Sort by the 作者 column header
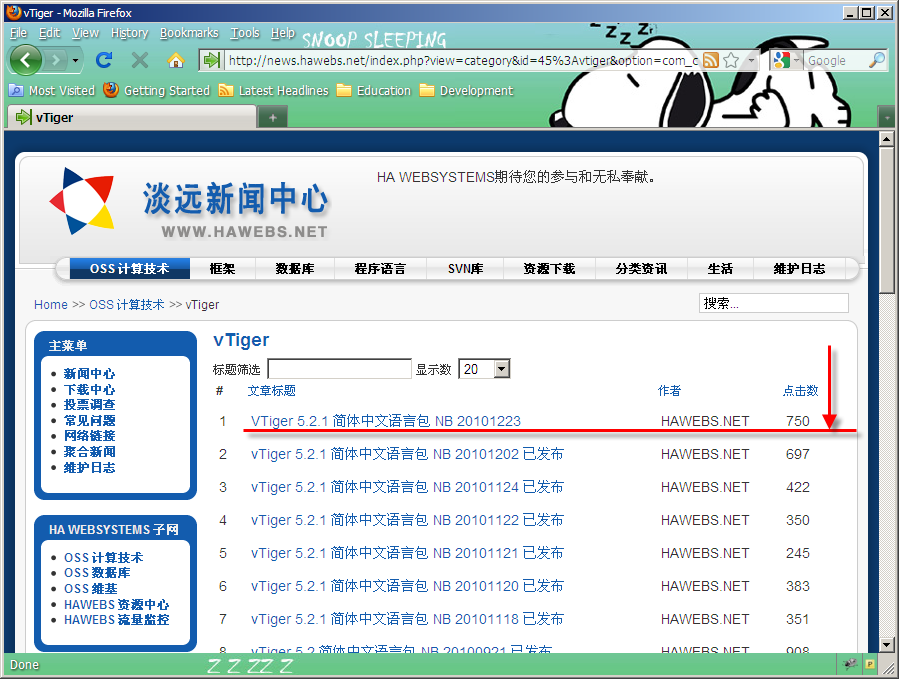The height and width of the screenshot is (679, 899). [669, 391]
